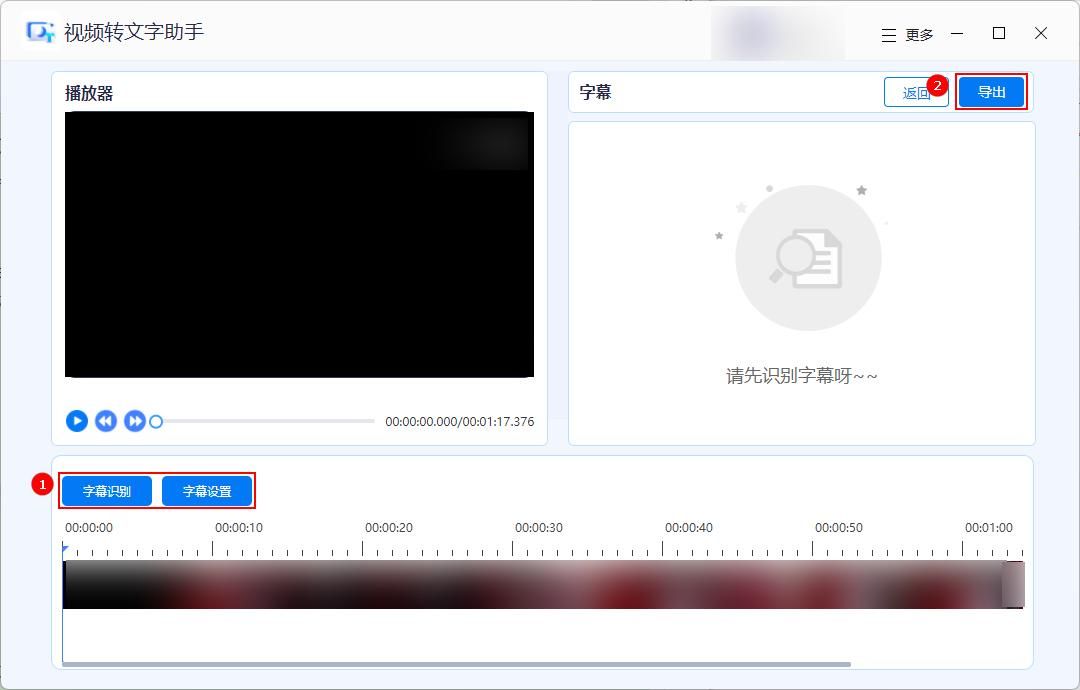Close the 视频转文字助手 window
This screenshot has height=690, width=1080.
click(x=1041, y=33)
